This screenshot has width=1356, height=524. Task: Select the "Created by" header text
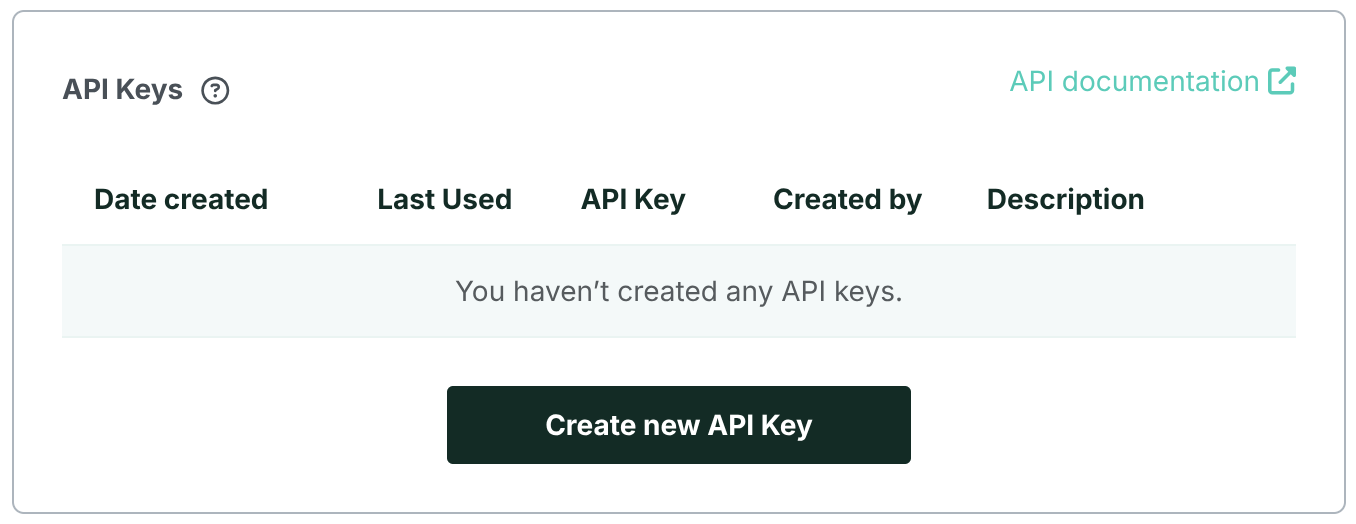(x=847, y=200)
